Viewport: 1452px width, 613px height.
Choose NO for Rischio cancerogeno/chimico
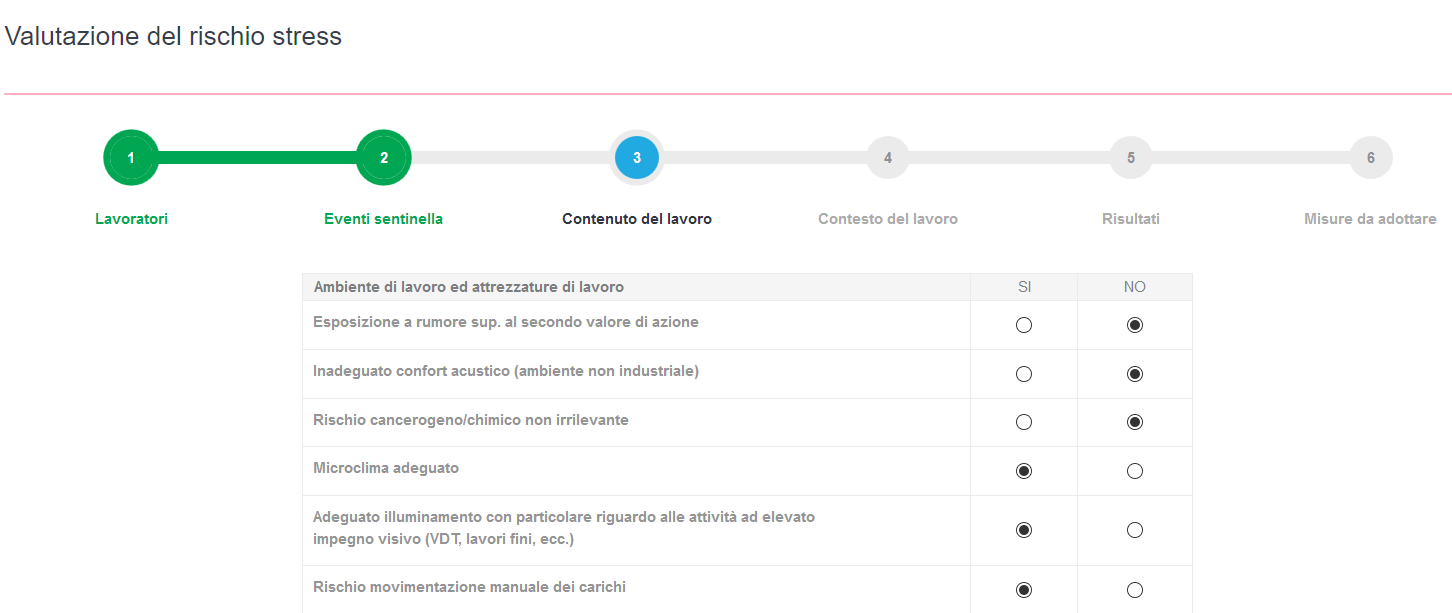1135,422
